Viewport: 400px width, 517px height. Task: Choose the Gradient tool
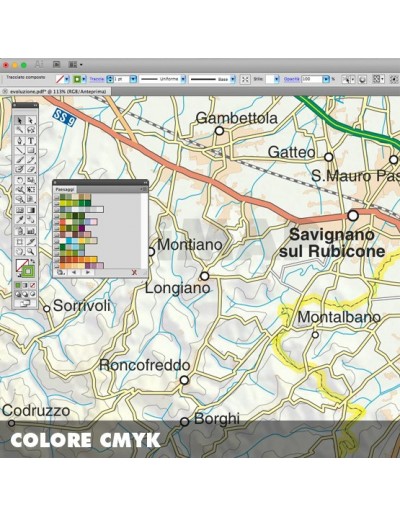31,210
